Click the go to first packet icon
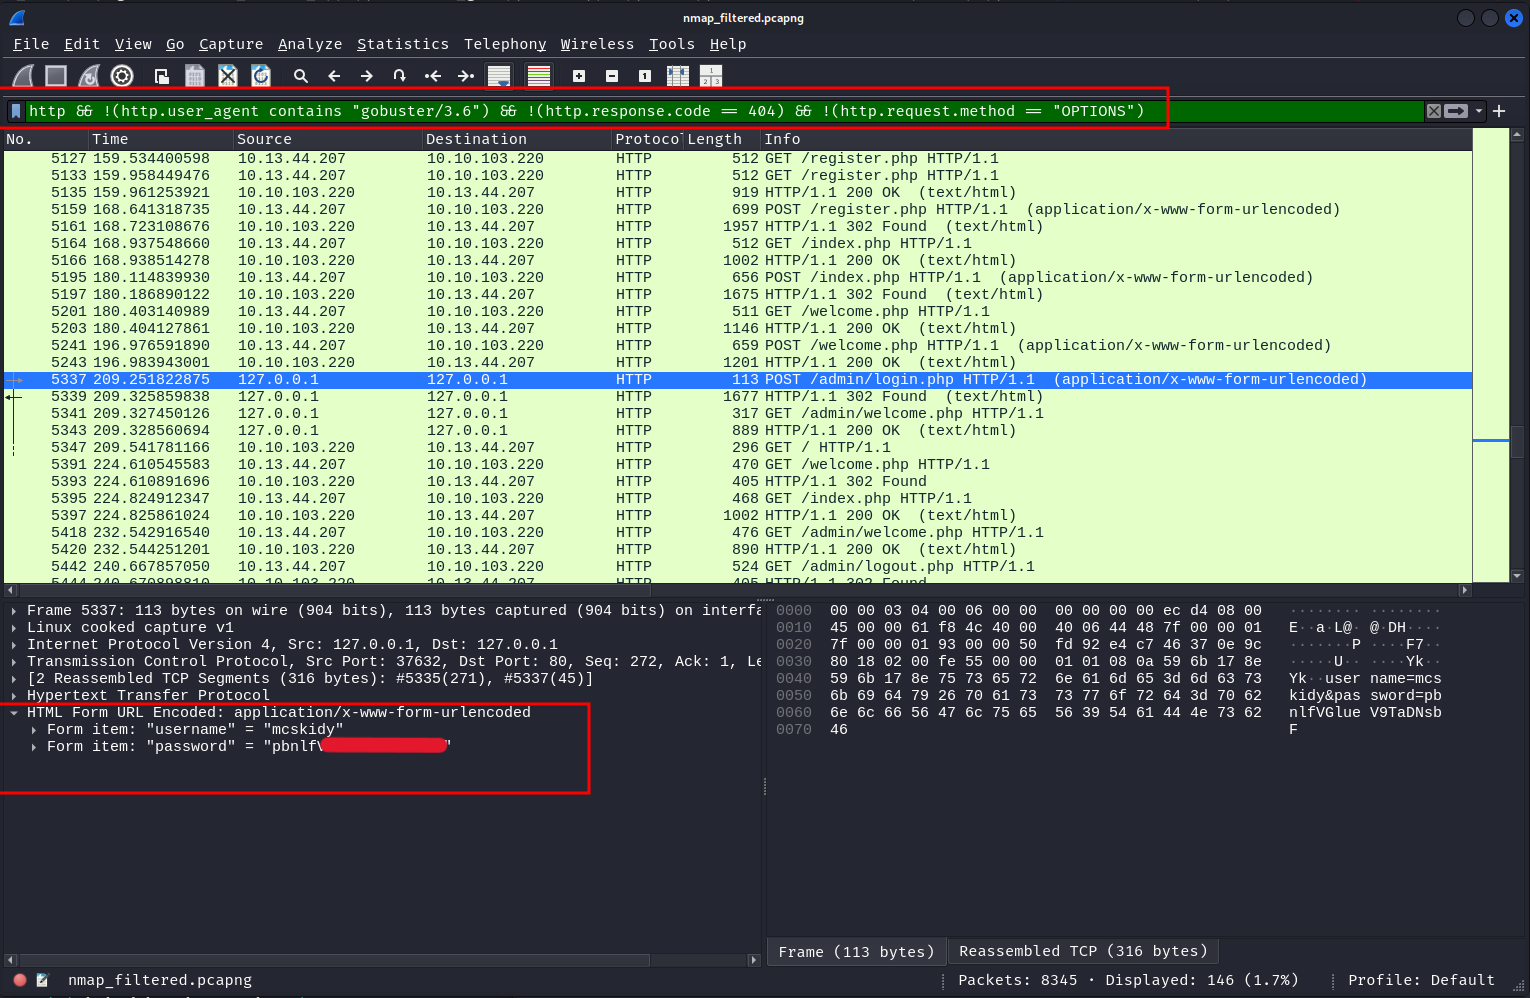 tap(433, 76)
